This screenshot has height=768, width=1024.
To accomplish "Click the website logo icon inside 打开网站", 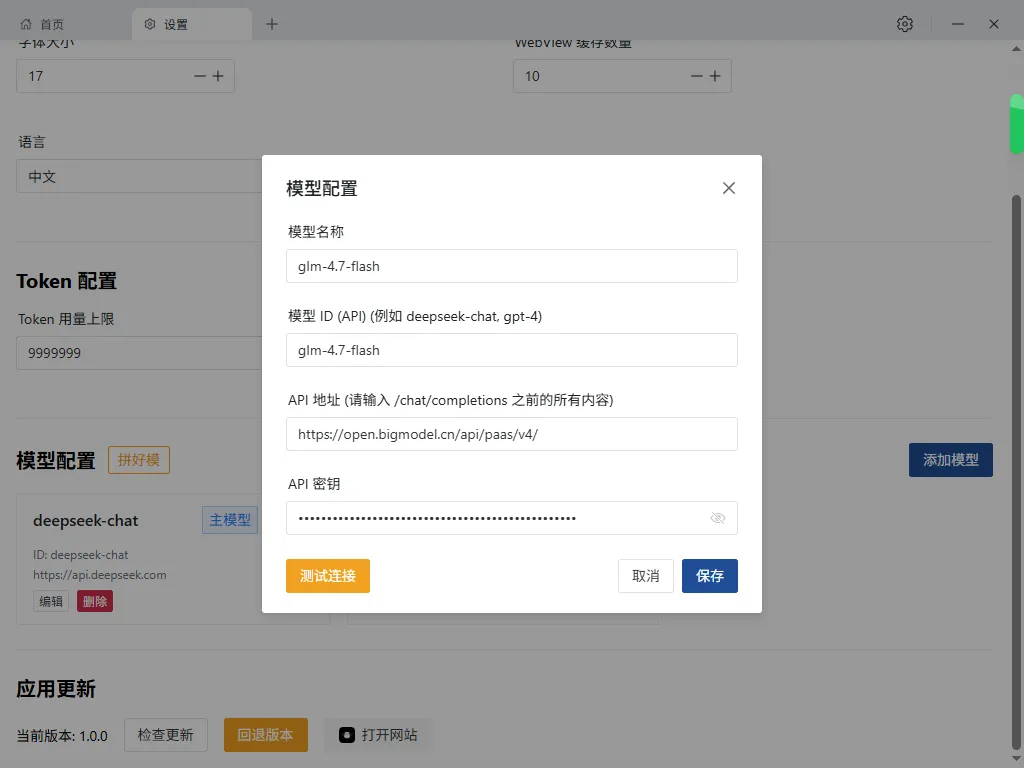I will pyautogui.click(x=345, y=734).
